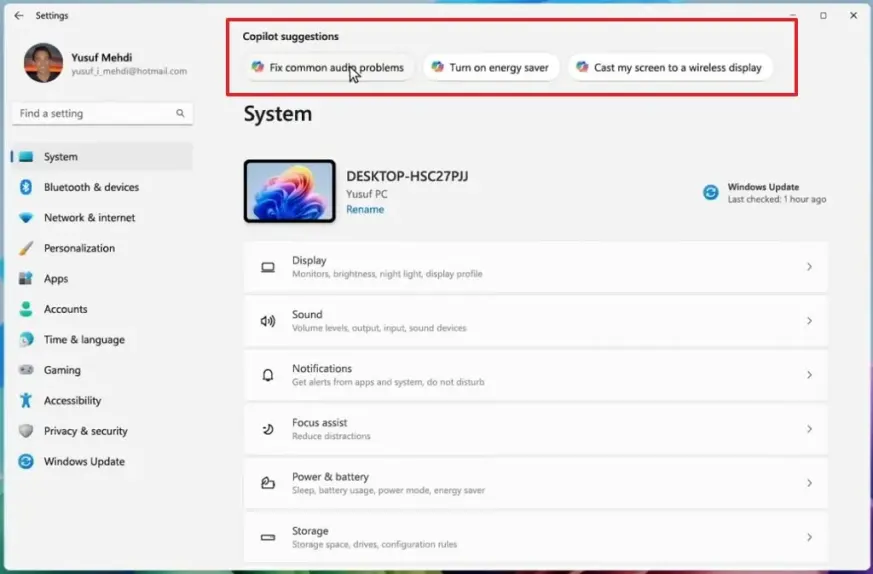
Task: Select Apps in the sidebar menu
Action: 56,279
